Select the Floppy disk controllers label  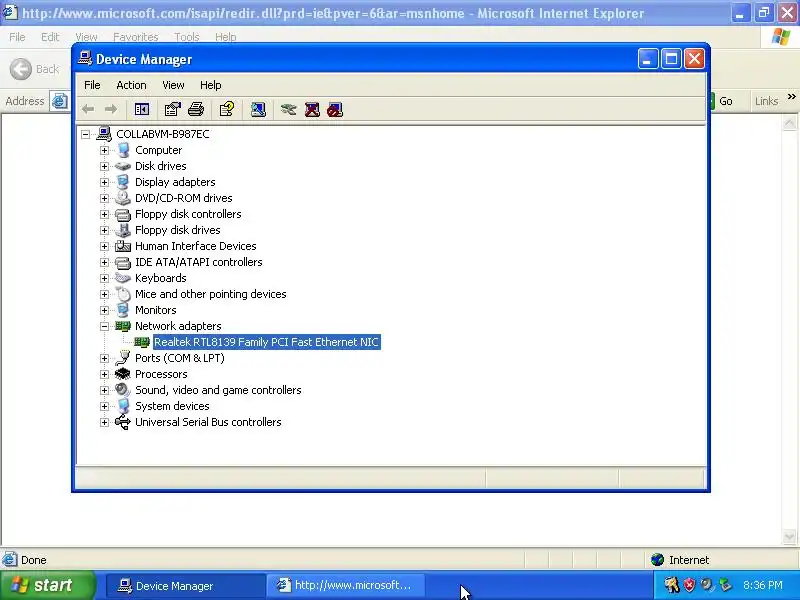click(188, 214)
